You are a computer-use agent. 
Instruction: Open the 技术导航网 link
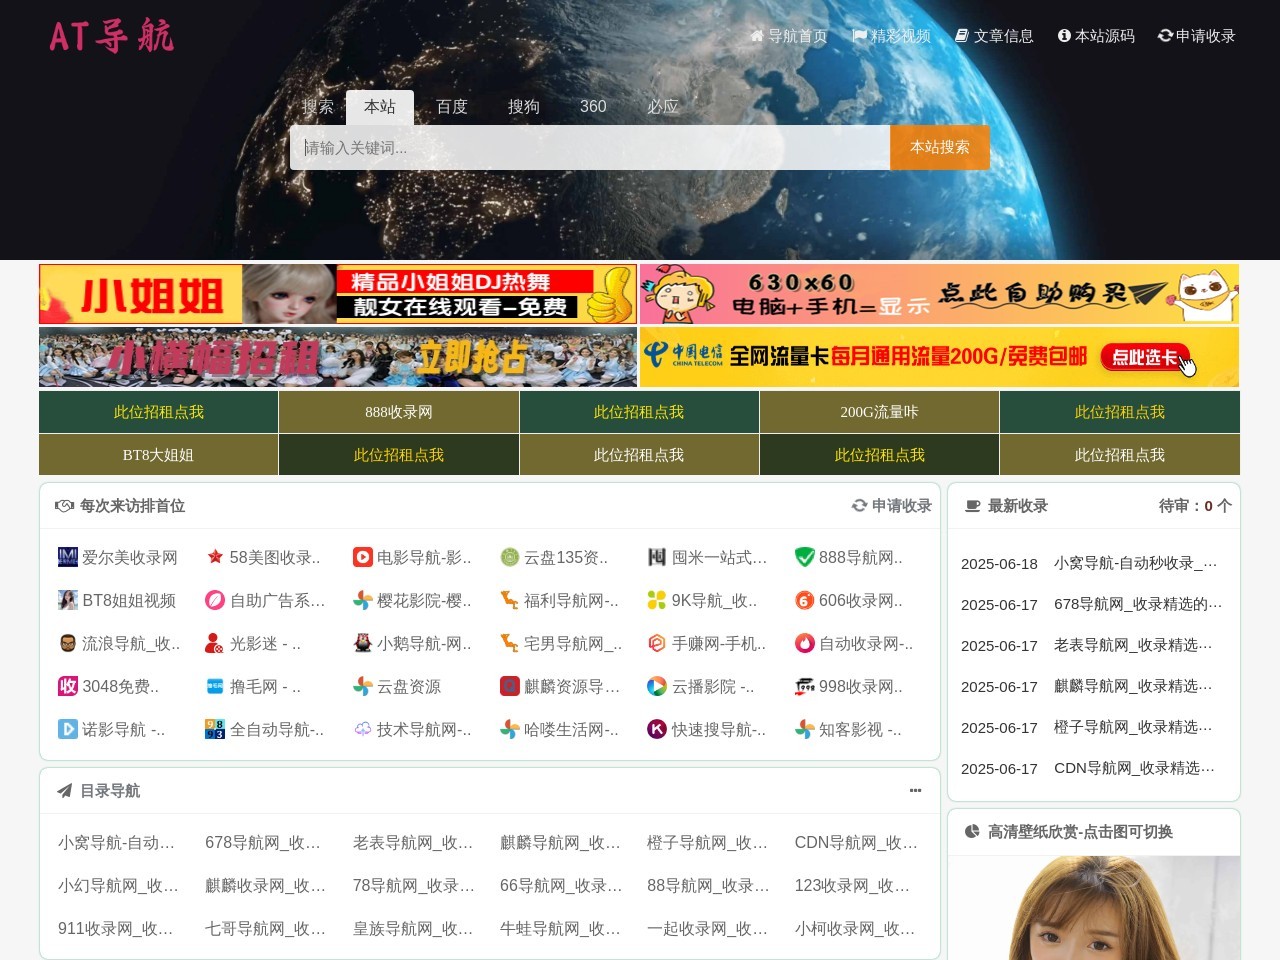tap(424, 730)
